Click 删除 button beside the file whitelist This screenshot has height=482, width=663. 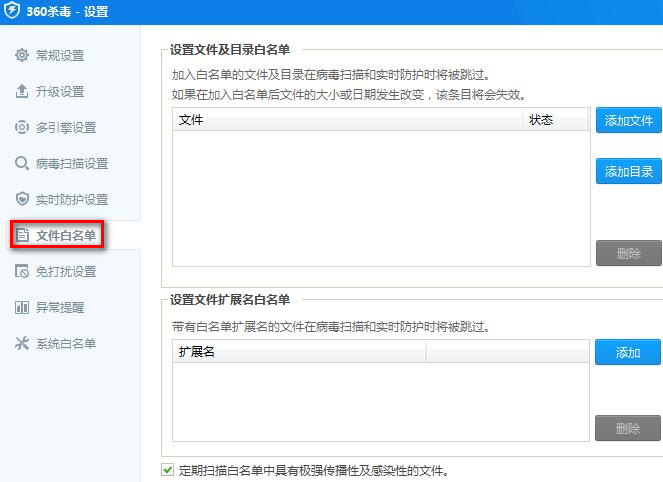[629, 253]
